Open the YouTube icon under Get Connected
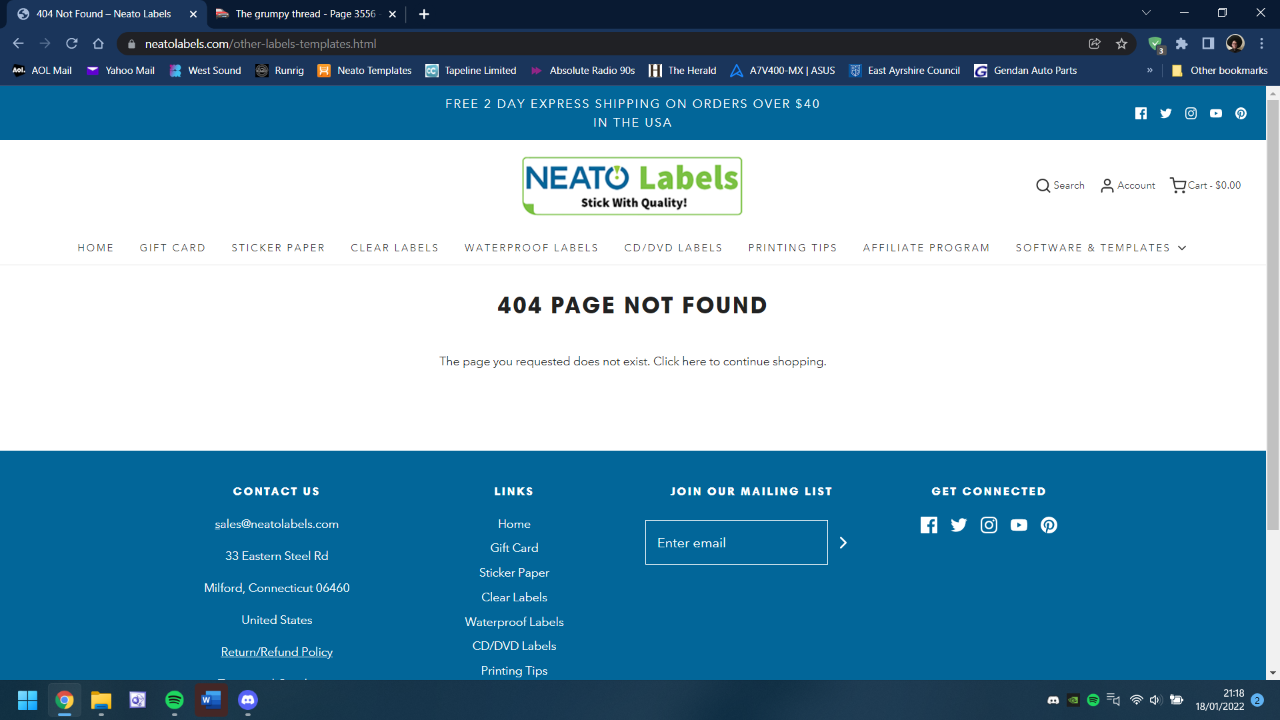The image size is (1280, 720). [x=1019, y=525]
